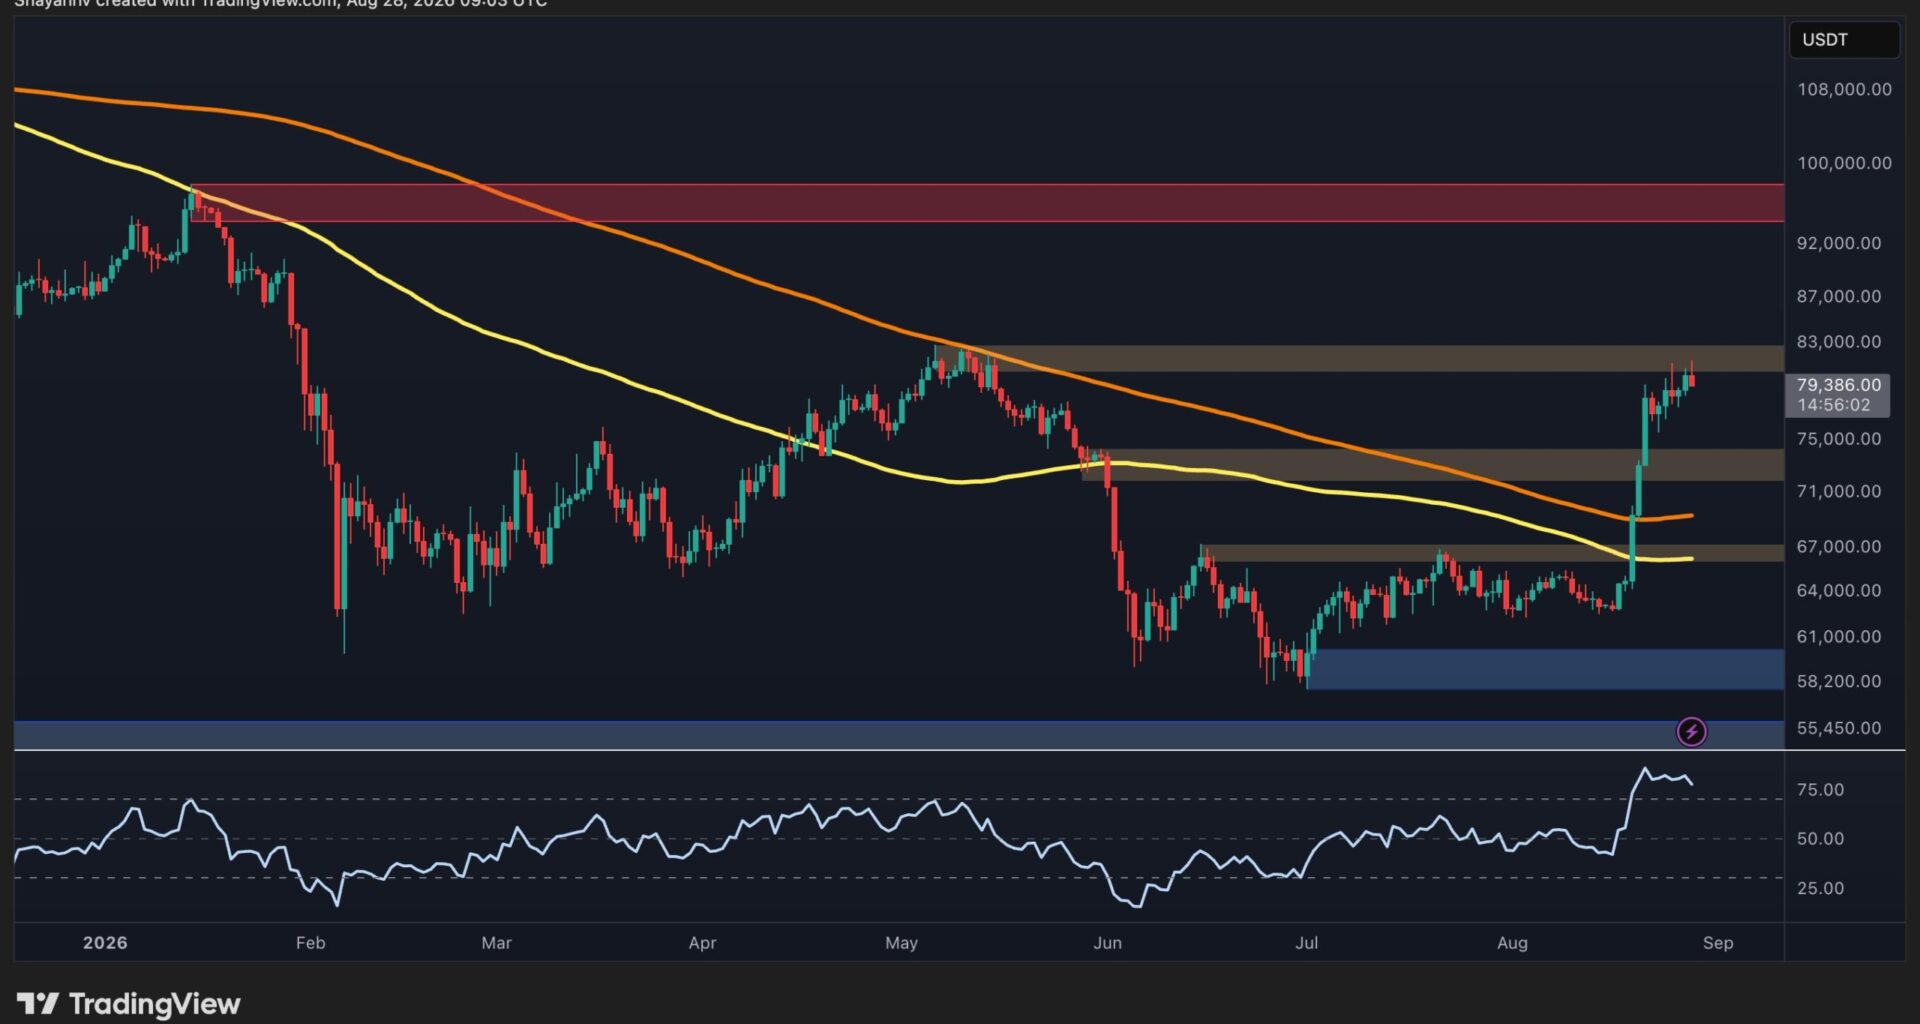This screenshot has width=1920, height=1024.
Task: Click the 83,000.00 price axis label
Action: [x=1839, y=341]
